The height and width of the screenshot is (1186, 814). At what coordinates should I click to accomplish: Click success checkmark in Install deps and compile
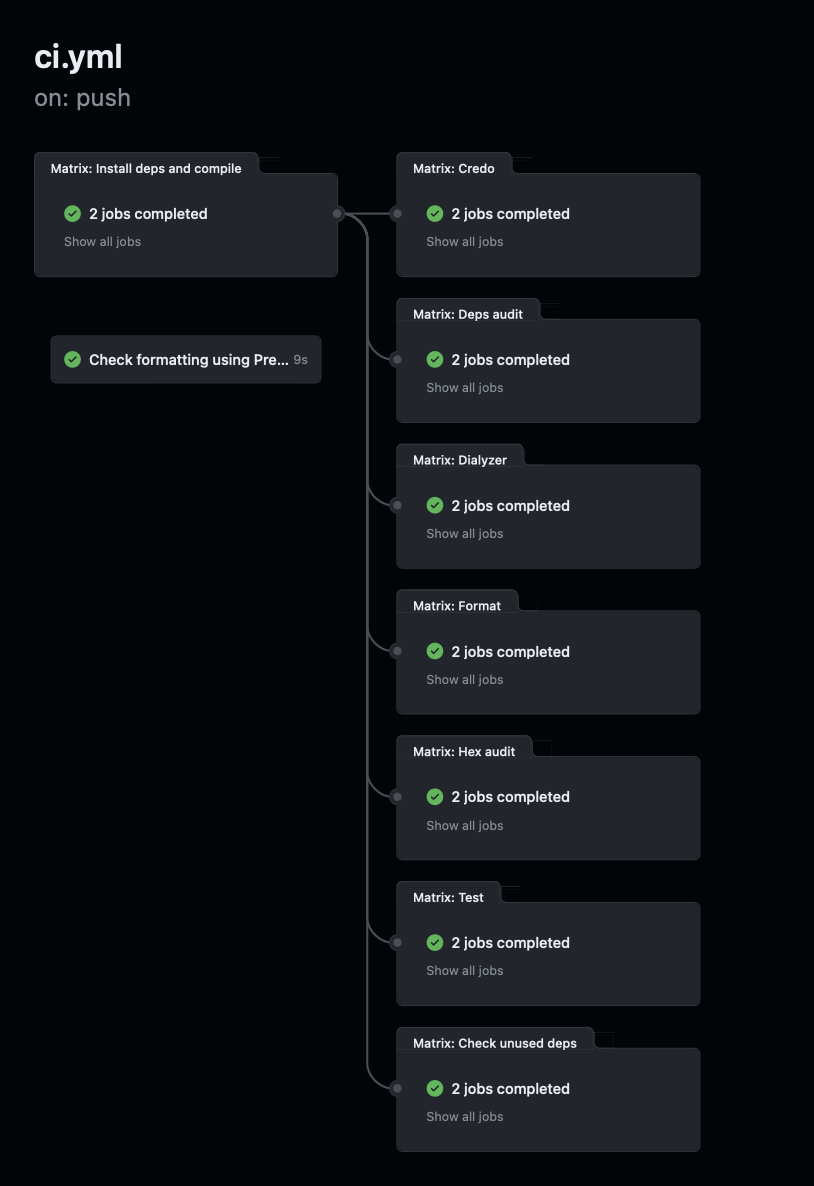point(72,214)
